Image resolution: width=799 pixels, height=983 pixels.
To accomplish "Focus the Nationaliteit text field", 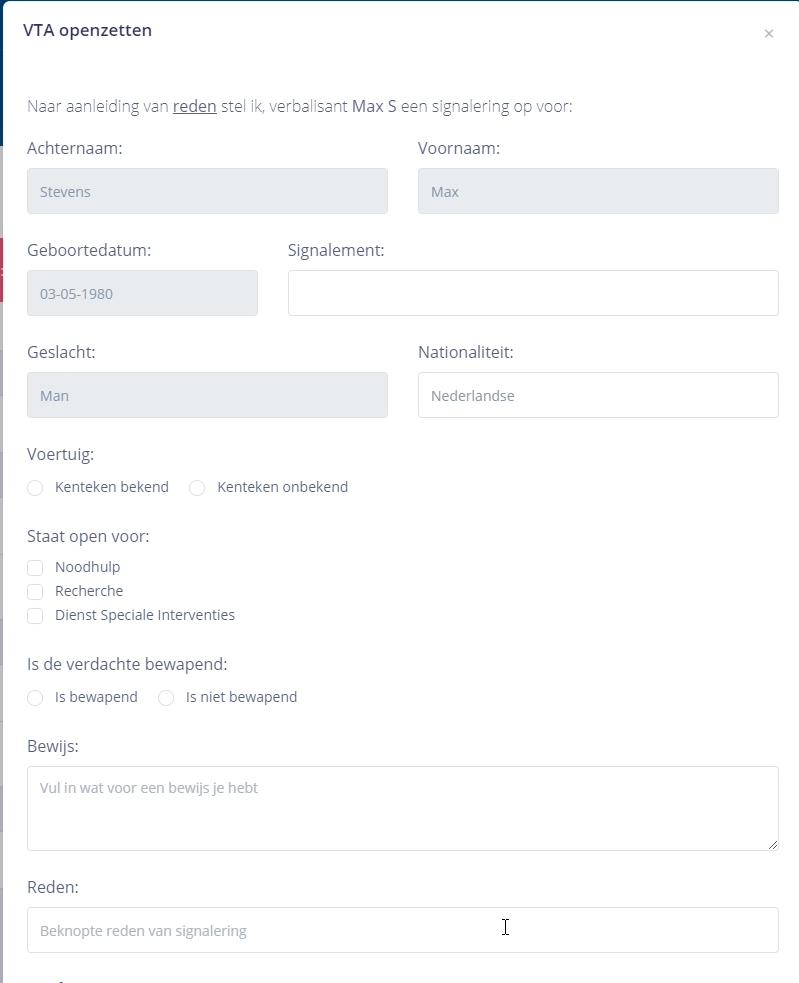I will pos(598,395).
